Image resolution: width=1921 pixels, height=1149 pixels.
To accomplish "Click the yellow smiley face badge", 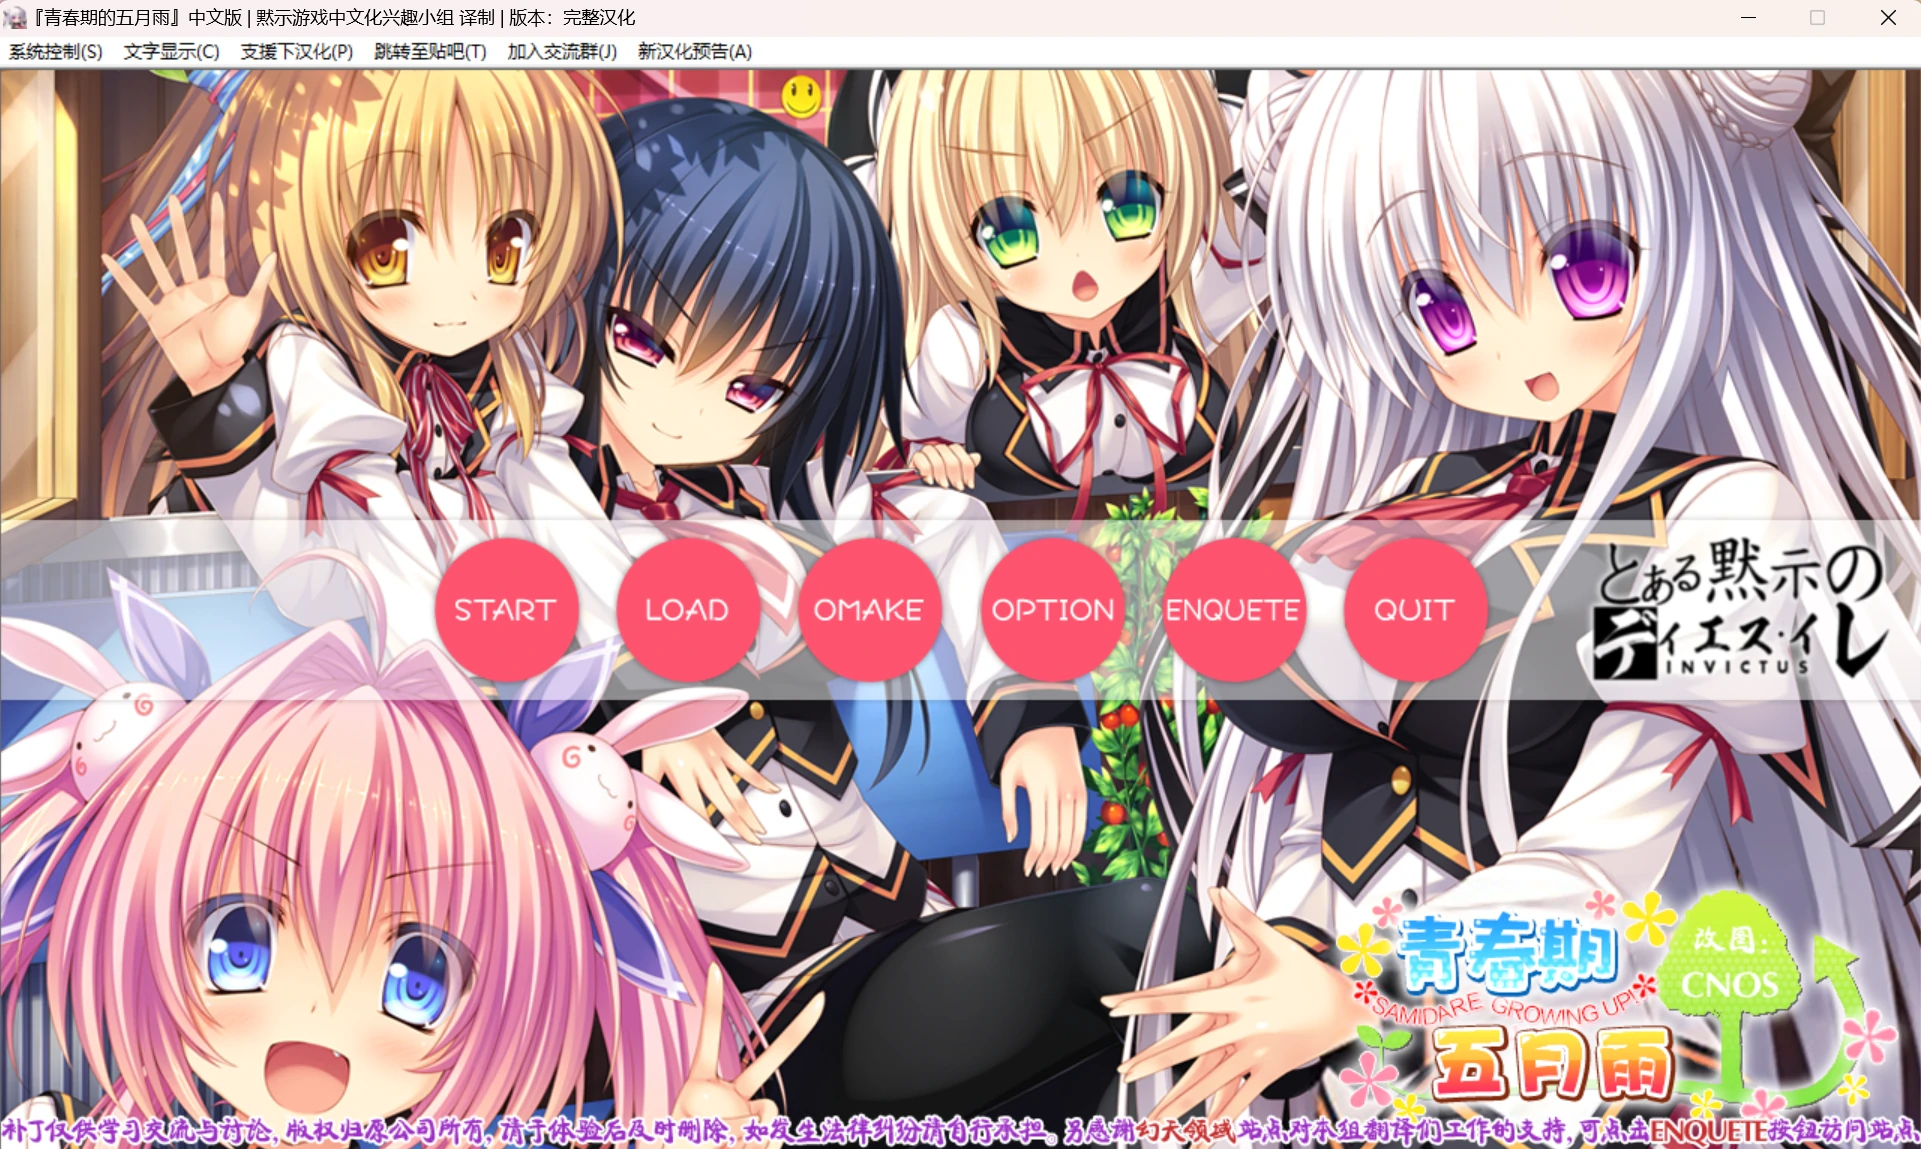I will pyautogui.click(x=801, y=96).
